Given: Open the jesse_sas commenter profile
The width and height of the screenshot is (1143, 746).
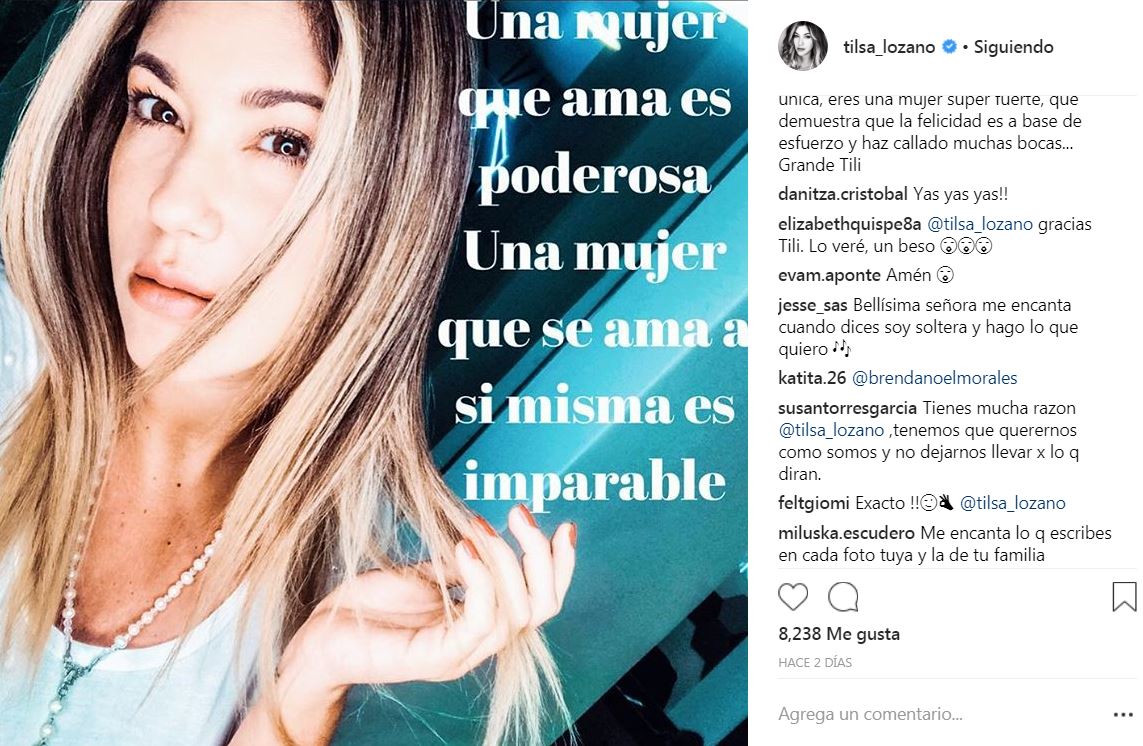Looking at the screenshot, I should 813,305.
